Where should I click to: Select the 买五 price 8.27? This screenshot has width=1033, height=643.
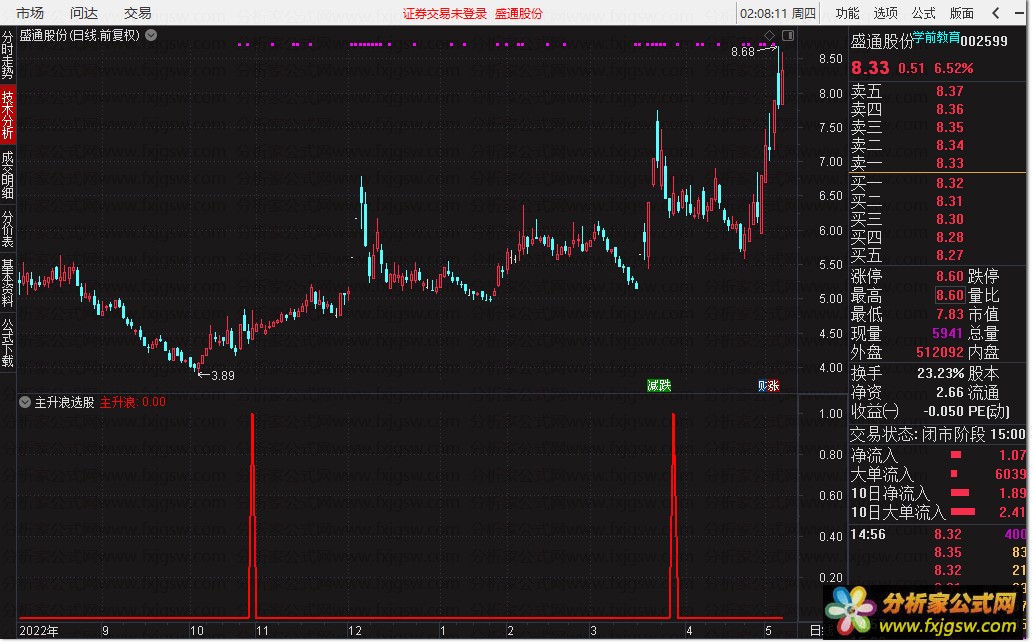[x=950, y=255]
